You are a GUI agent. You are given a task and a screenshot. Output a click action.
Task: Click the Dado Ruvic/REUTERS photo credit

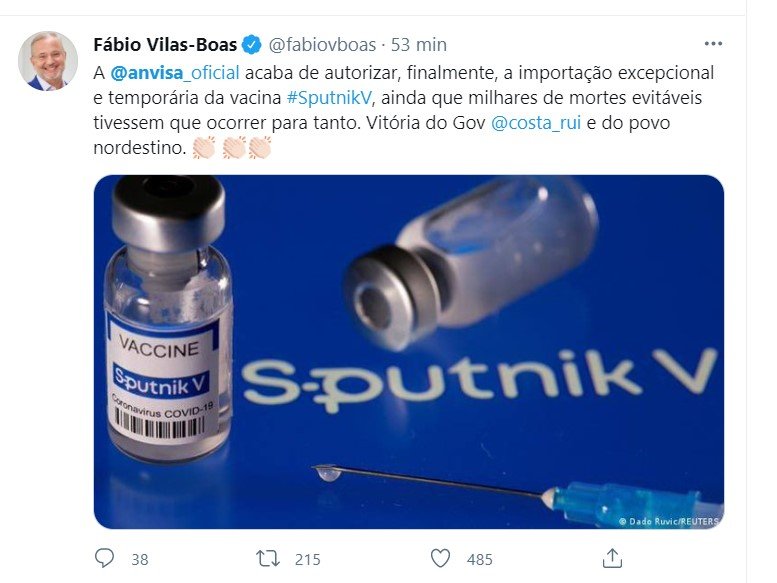668,521
